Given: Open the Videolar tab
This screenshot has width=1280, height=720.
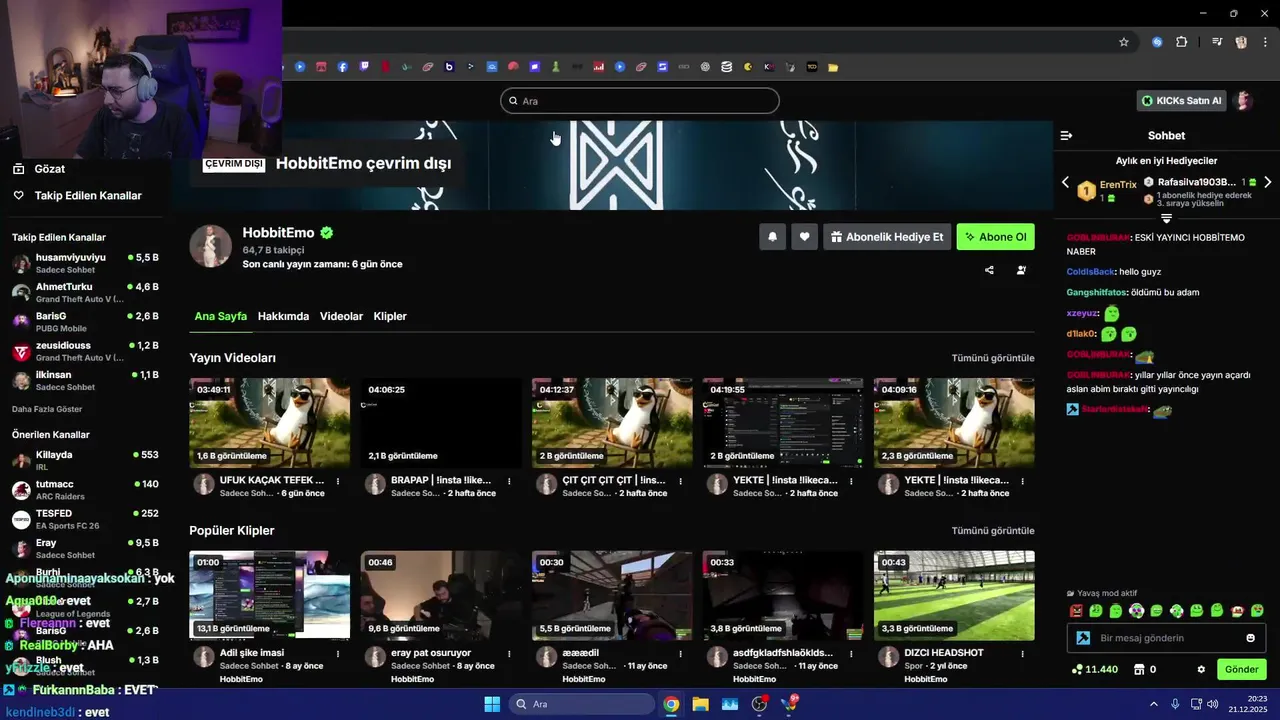Looking at the screenshot, I should (x=341, y=316).
